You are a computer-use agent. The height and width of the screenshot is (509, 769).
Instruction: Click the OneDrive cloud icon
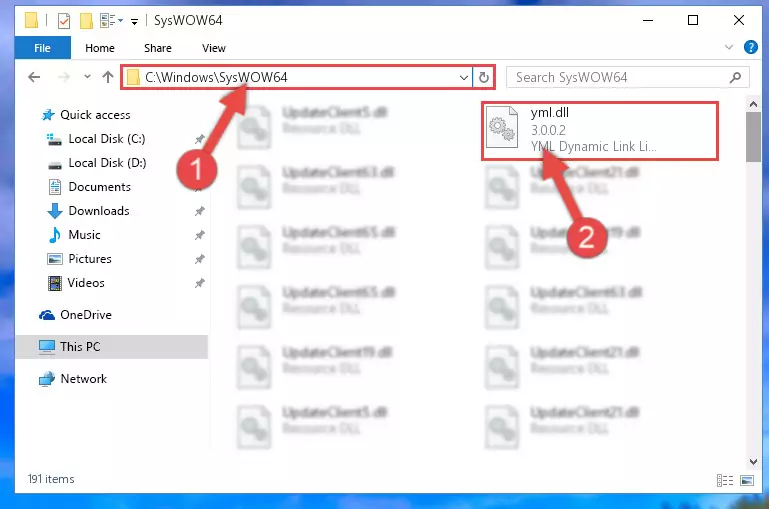[47, 315]
